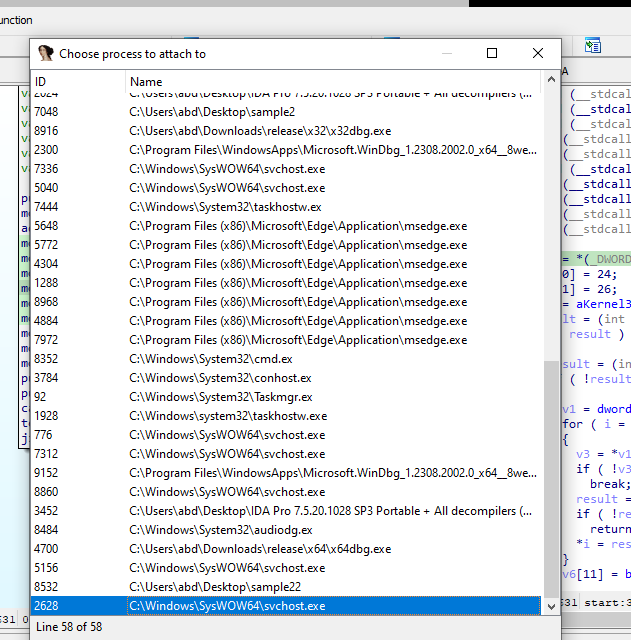Select process 8484 audiodg
Screen dimensions: 631x640
point(286,529)
